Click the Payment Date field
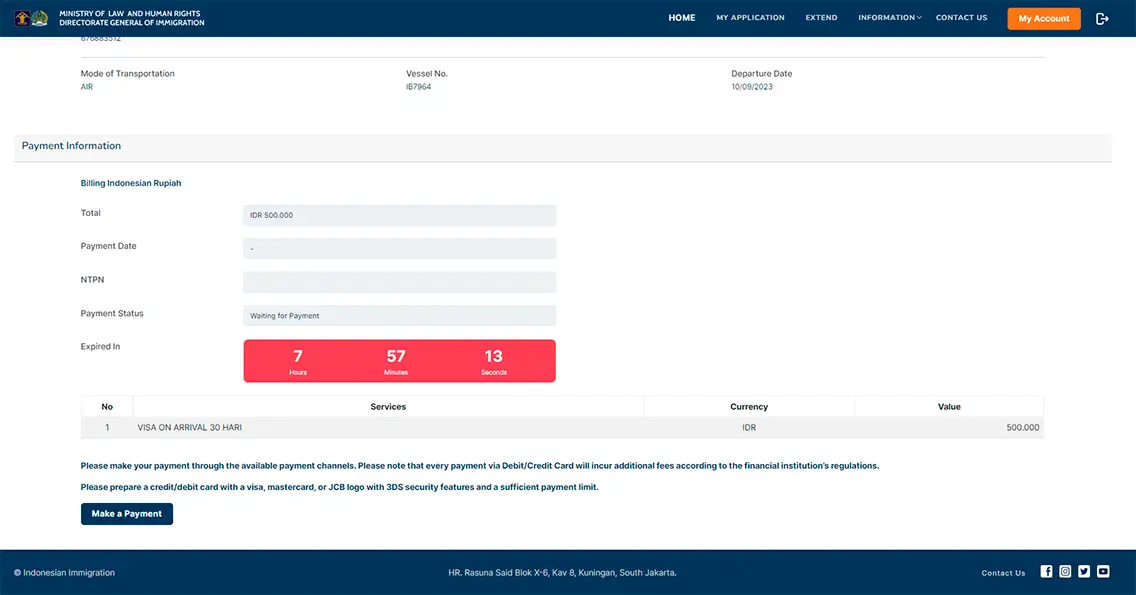This screenshot has width=1136, height=595. point(399,248)
